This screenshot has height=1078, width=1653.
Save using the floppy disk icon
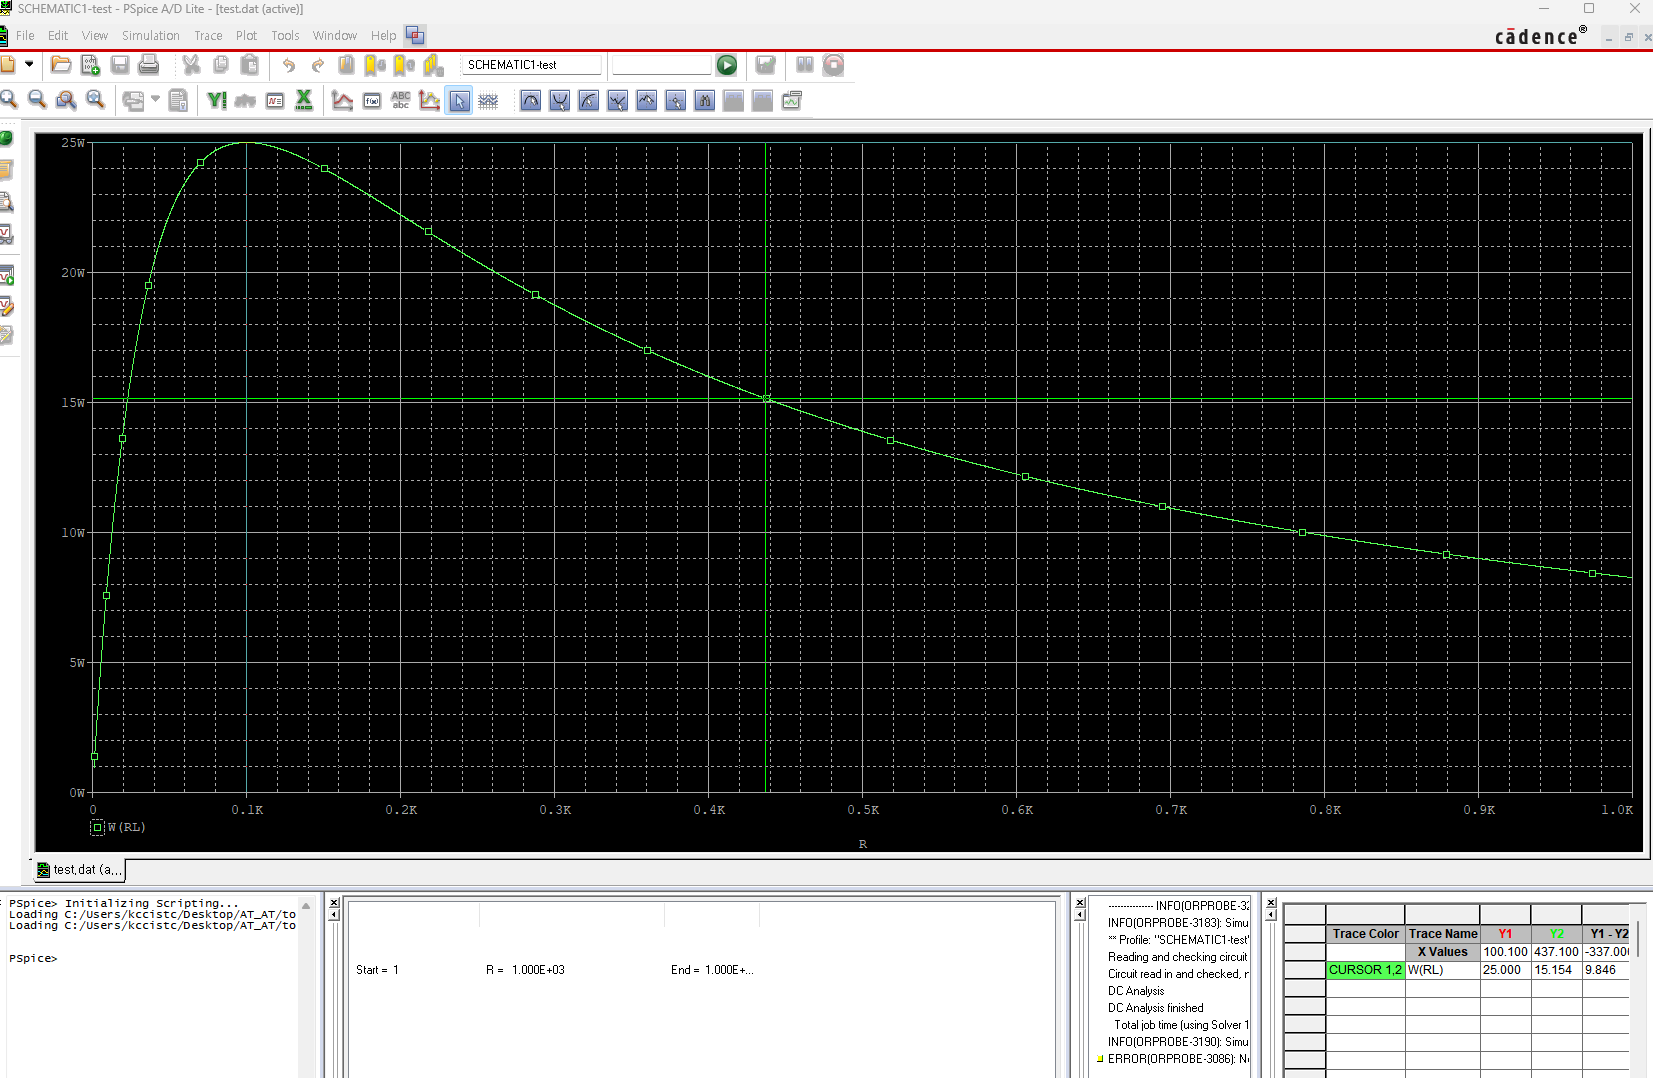120,65
